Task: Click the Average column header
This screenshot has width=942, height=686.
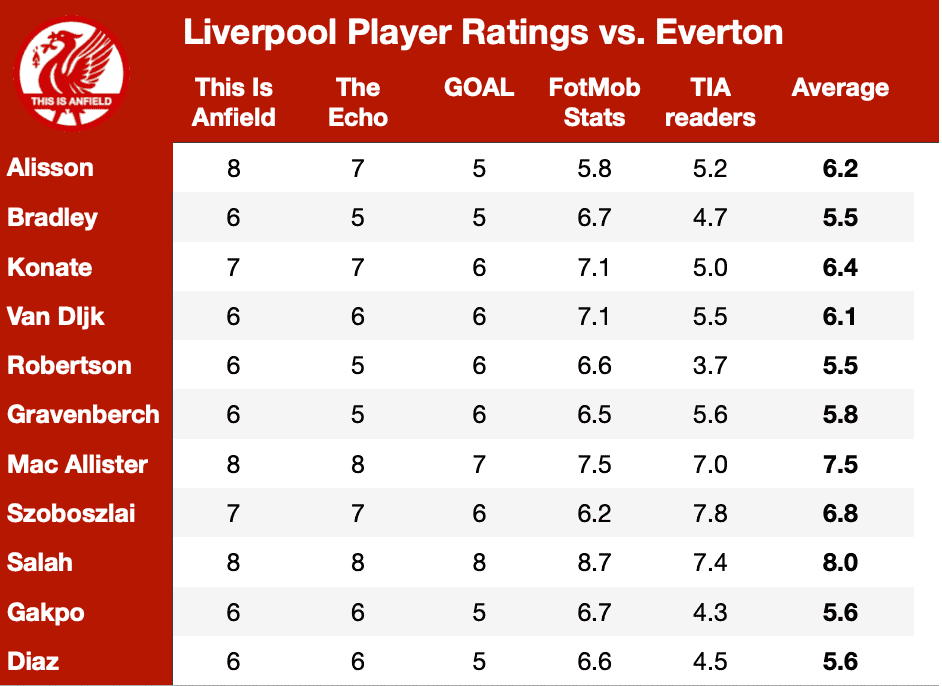Action: [840, 88]
